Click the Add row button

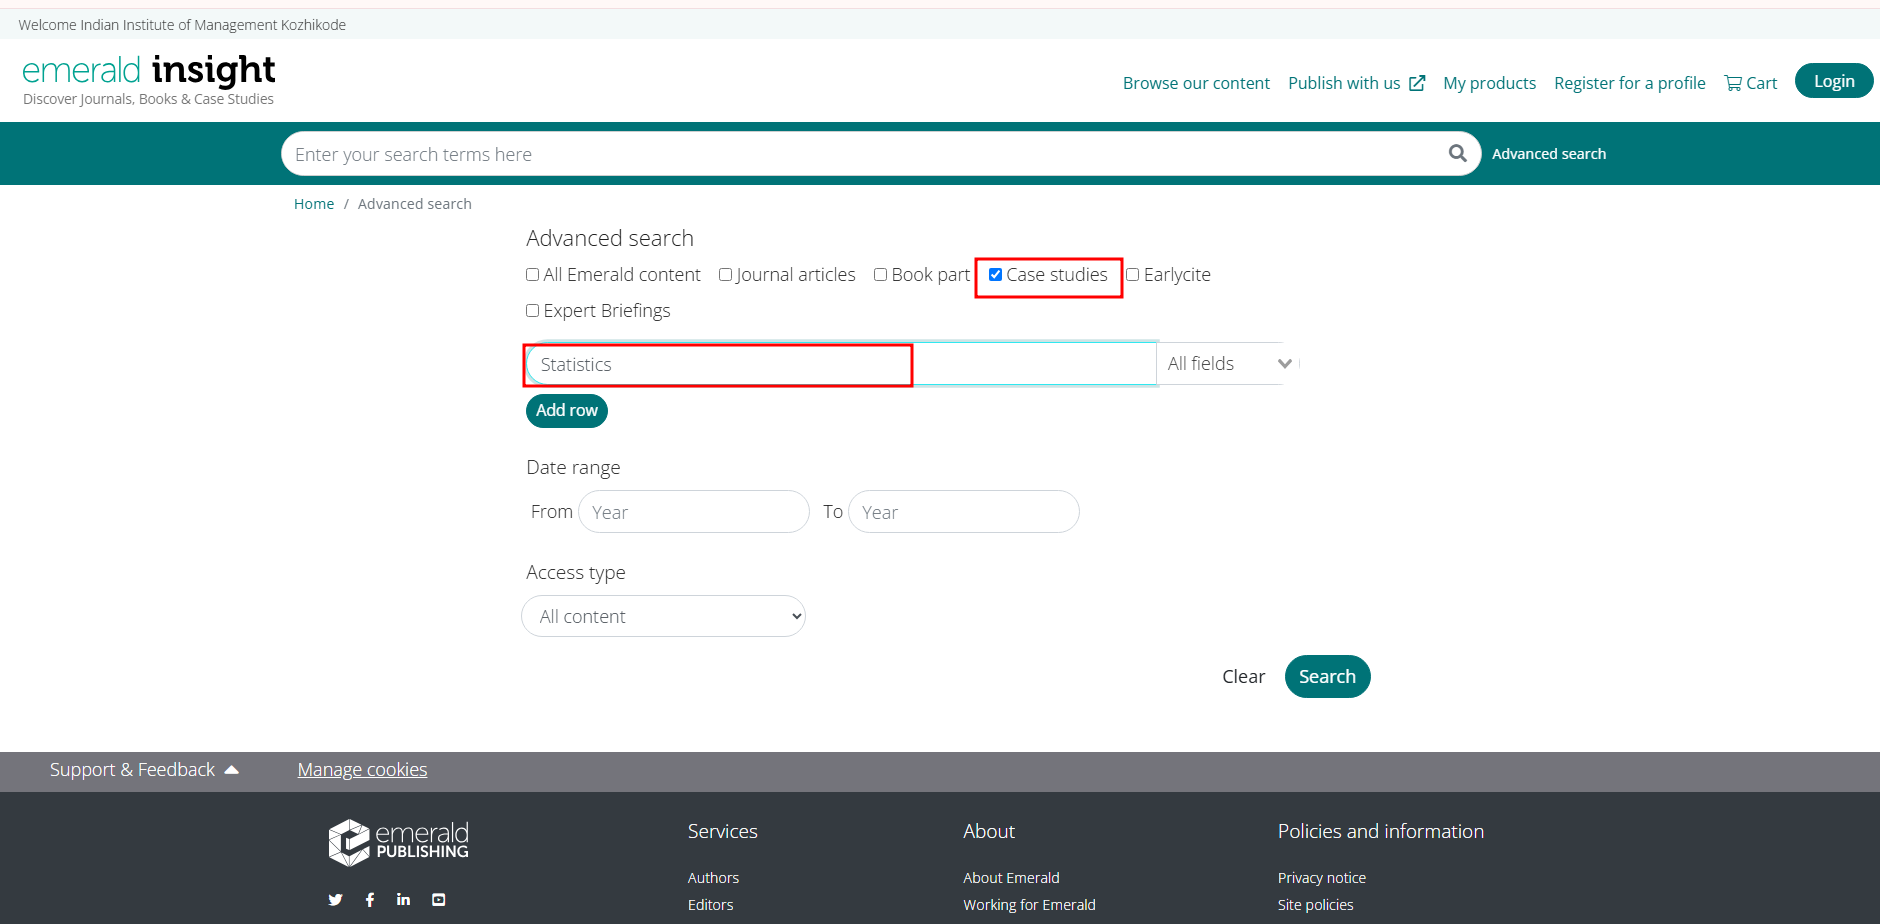point(566,411)
